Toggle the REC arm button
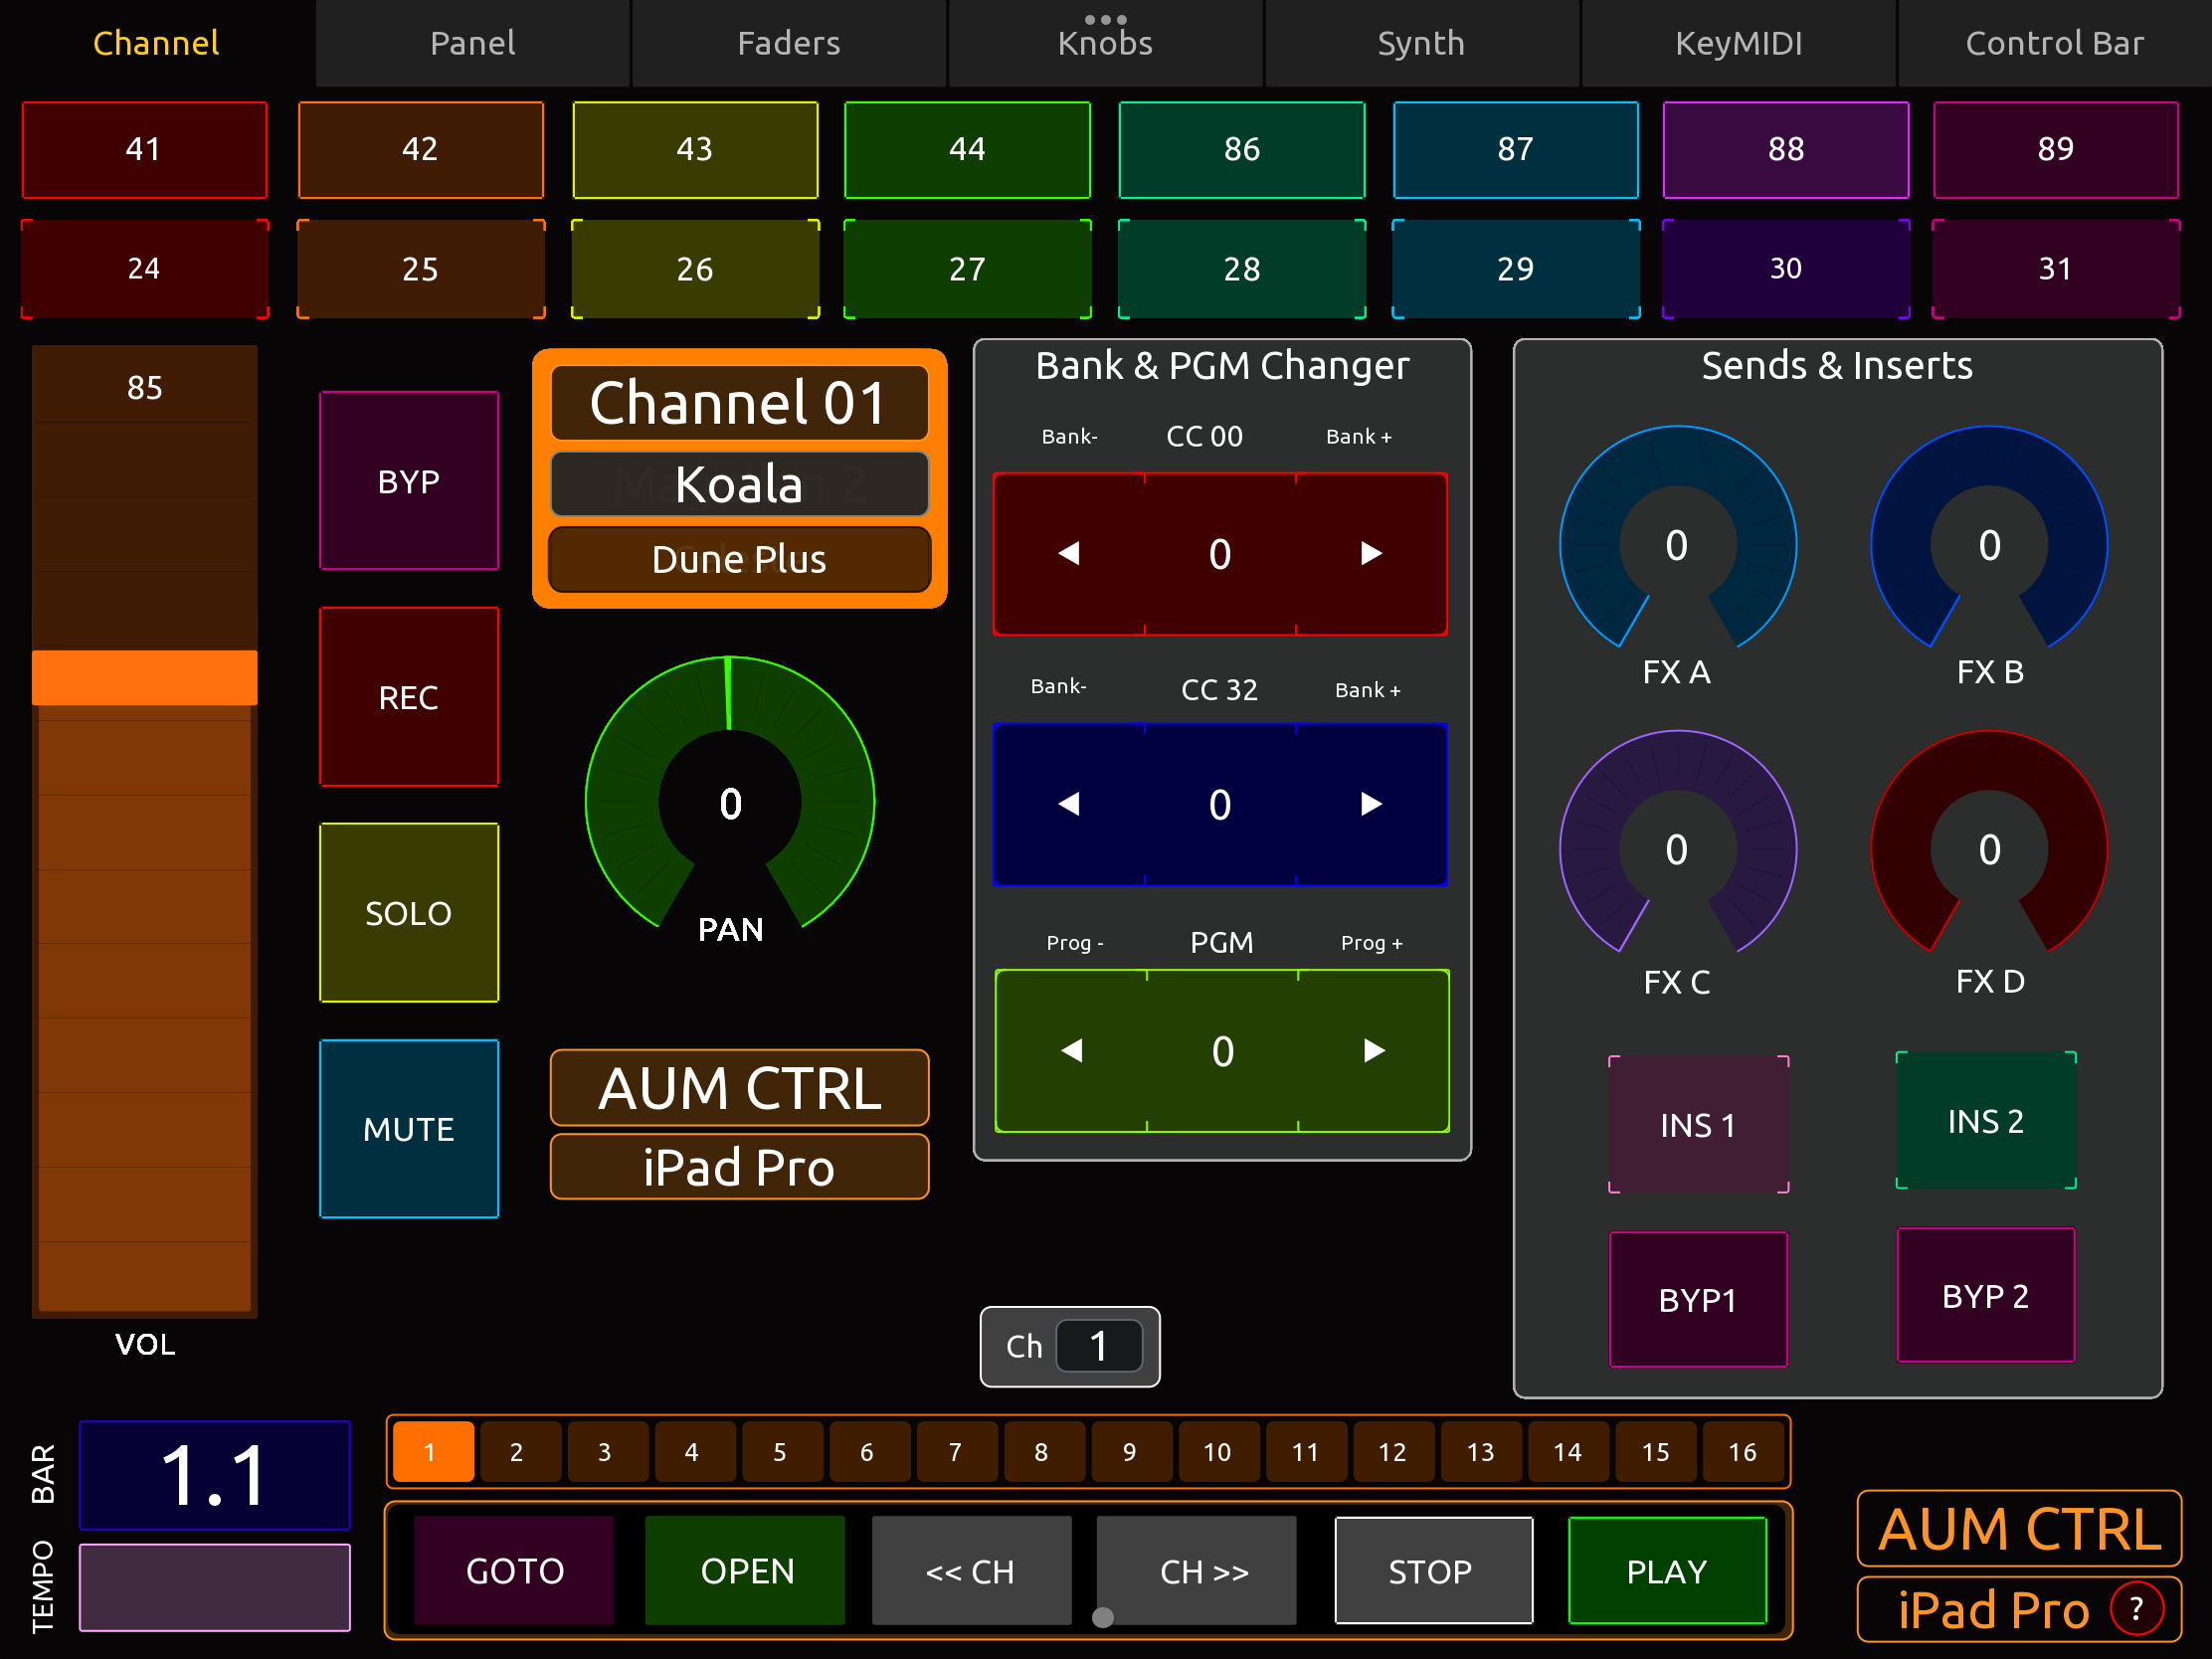 (x=409, y=696)
